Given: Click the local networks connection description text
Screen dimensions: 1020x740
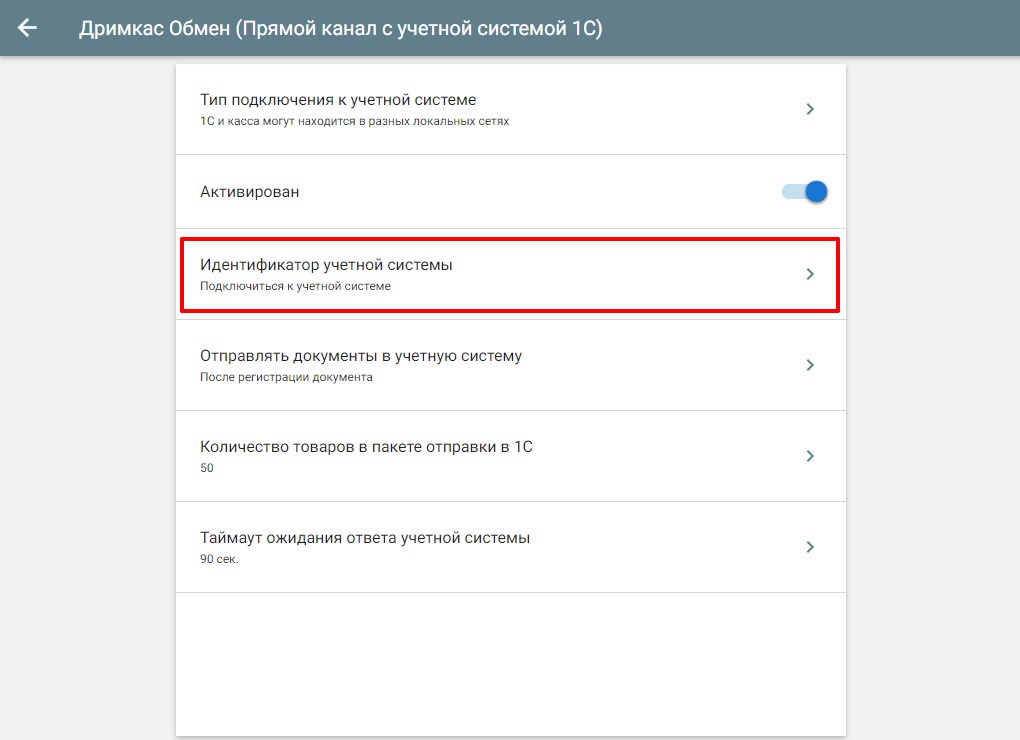Looking at the screenshot, I should (x=354, y=121).
